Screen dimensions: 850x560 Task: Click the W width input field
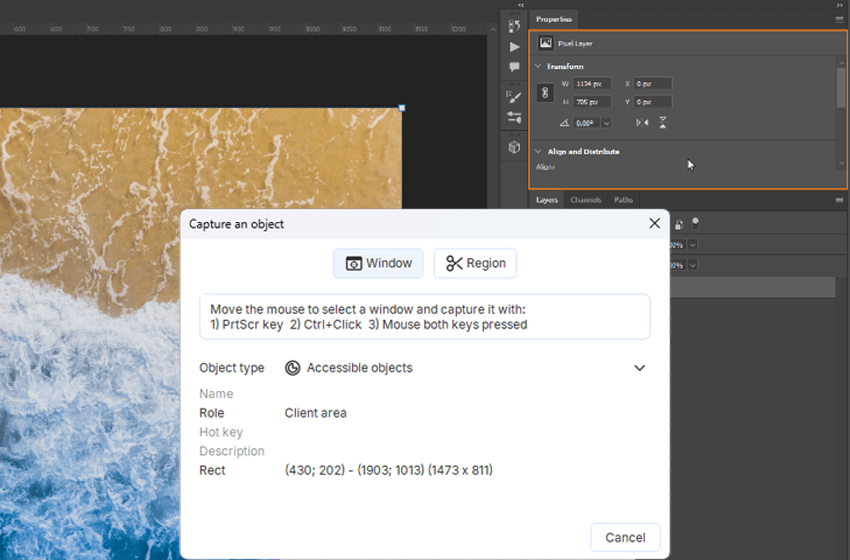pos(592,84)
